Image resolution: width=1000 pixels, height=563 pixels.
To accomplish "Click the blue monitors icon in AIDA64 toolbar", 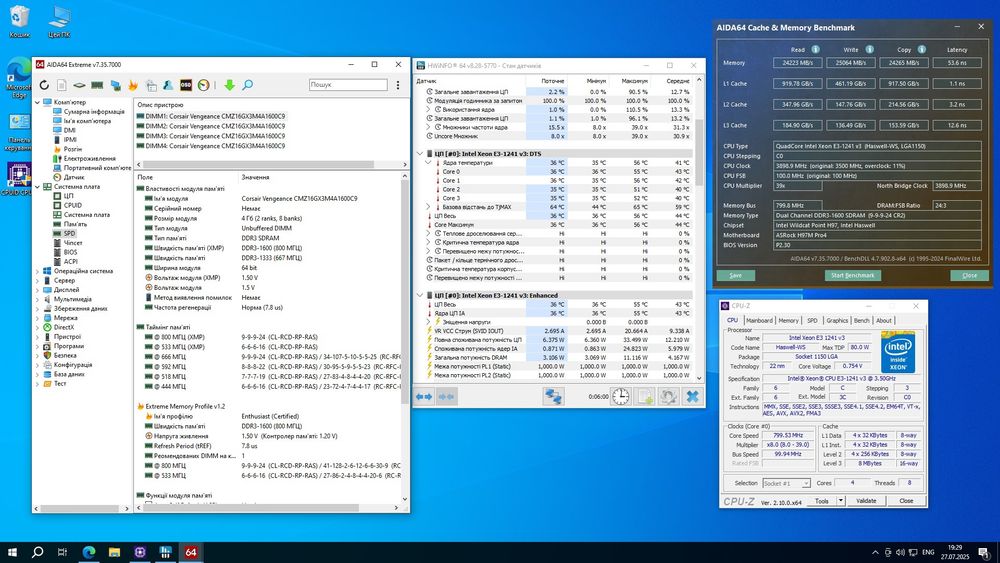I will pyautogui.click(x=115, y=85).
